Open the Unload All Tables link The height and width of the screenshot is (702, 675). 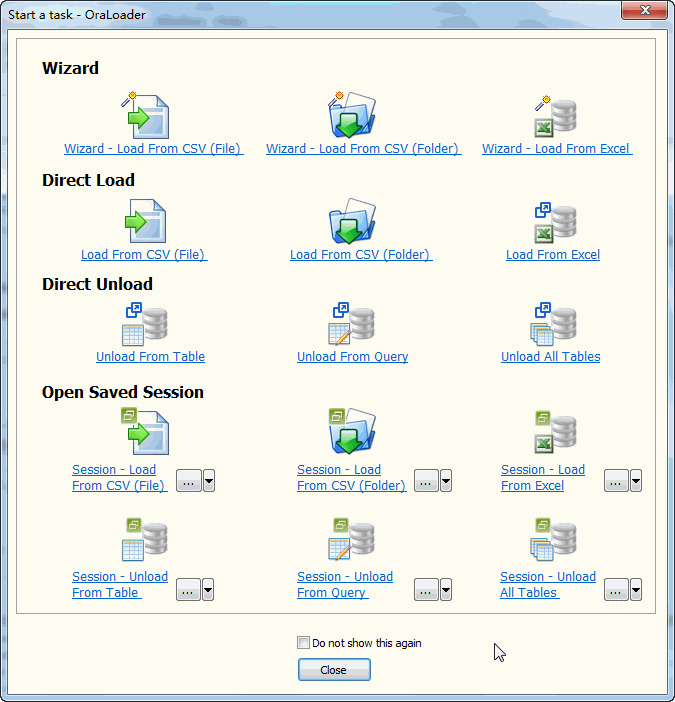[x=551, y=357]
